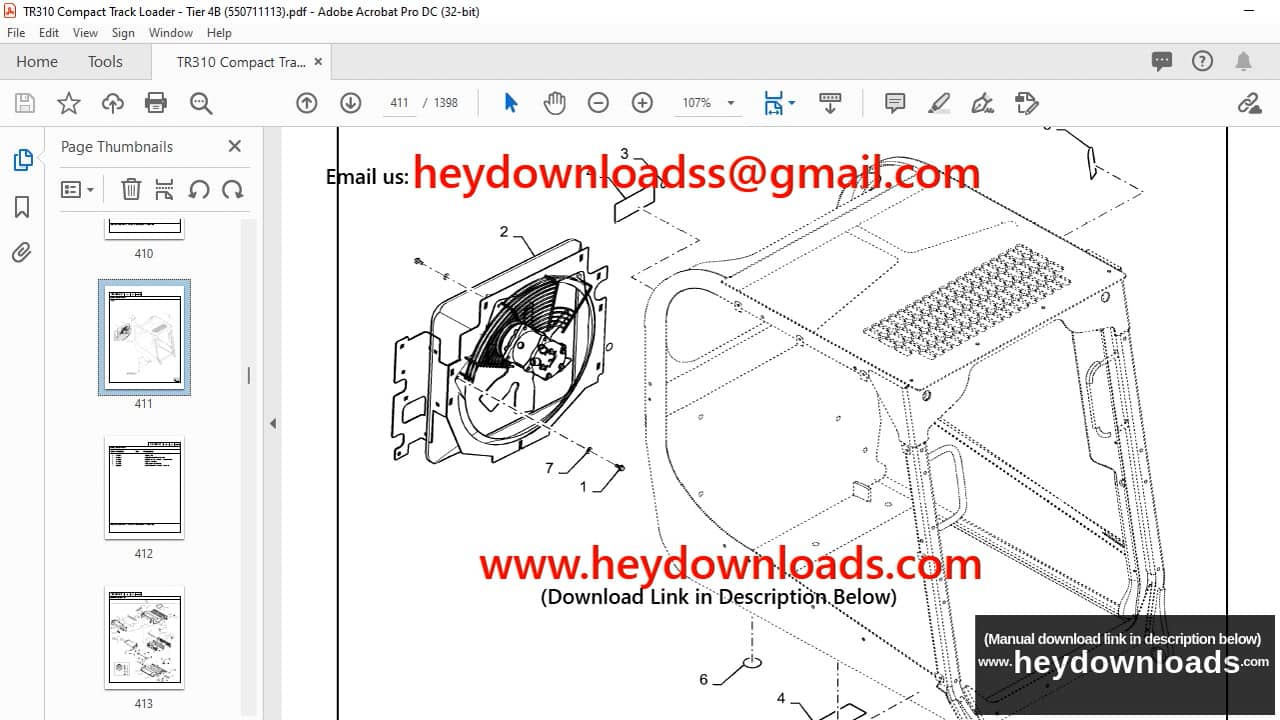Click the read mode keyboard icon
The width and height of the screenshot is (1280, 720).
830,103
